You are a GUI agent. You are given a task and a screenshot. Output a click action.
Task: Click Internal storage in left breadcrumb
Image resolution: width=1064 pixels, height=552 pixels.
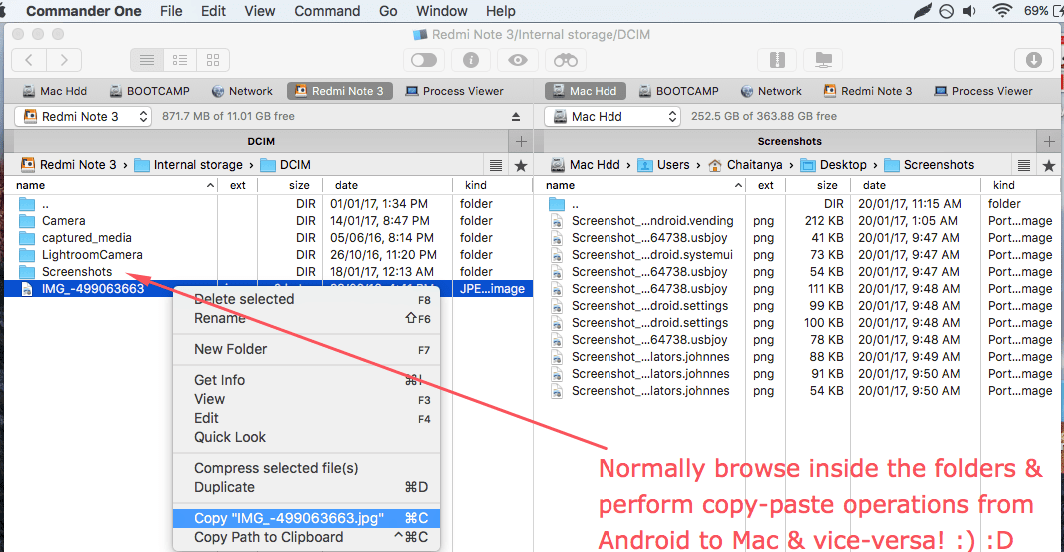pos(189,165)
